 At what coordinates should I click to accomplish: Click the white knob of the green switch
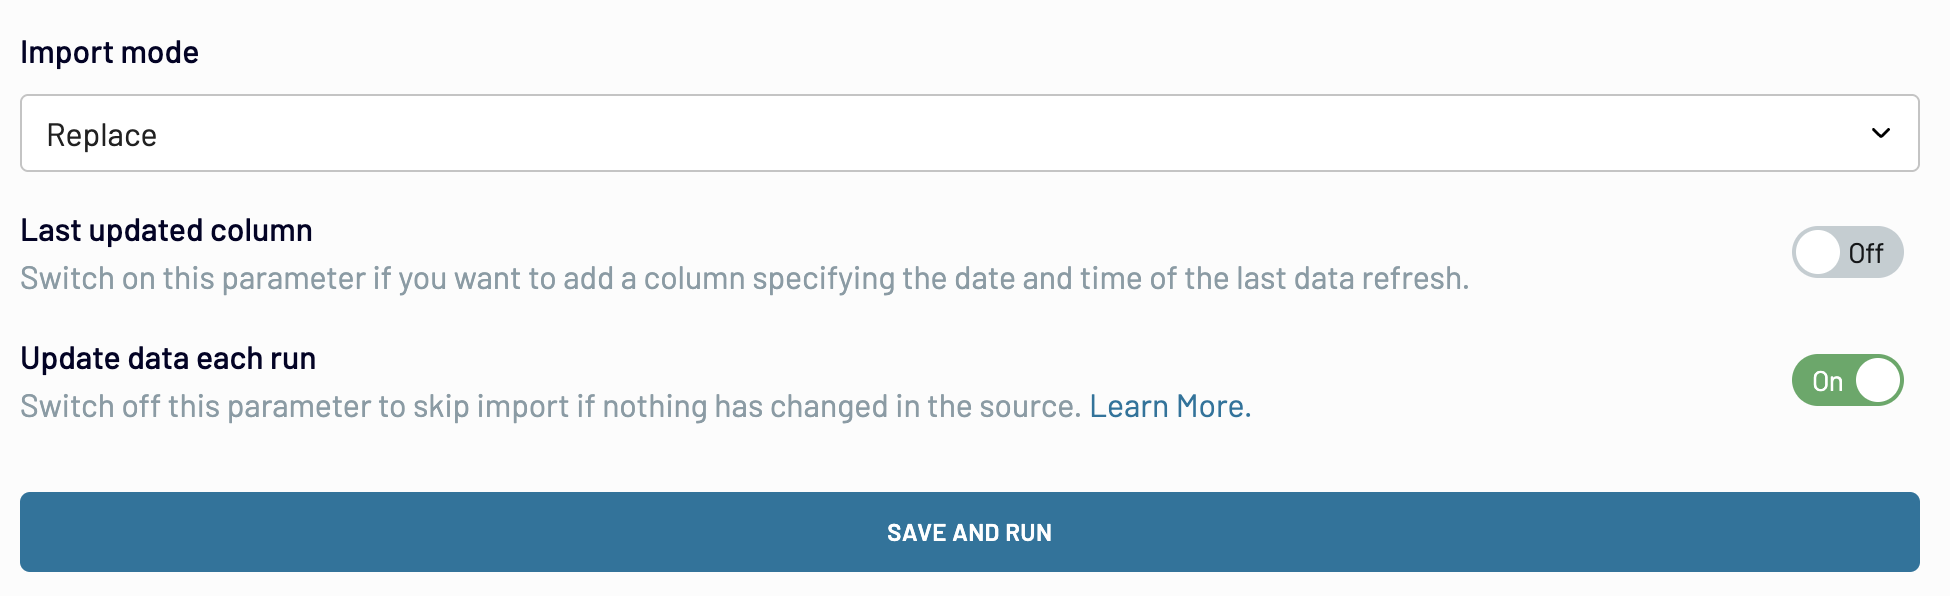click(1877, 380)
